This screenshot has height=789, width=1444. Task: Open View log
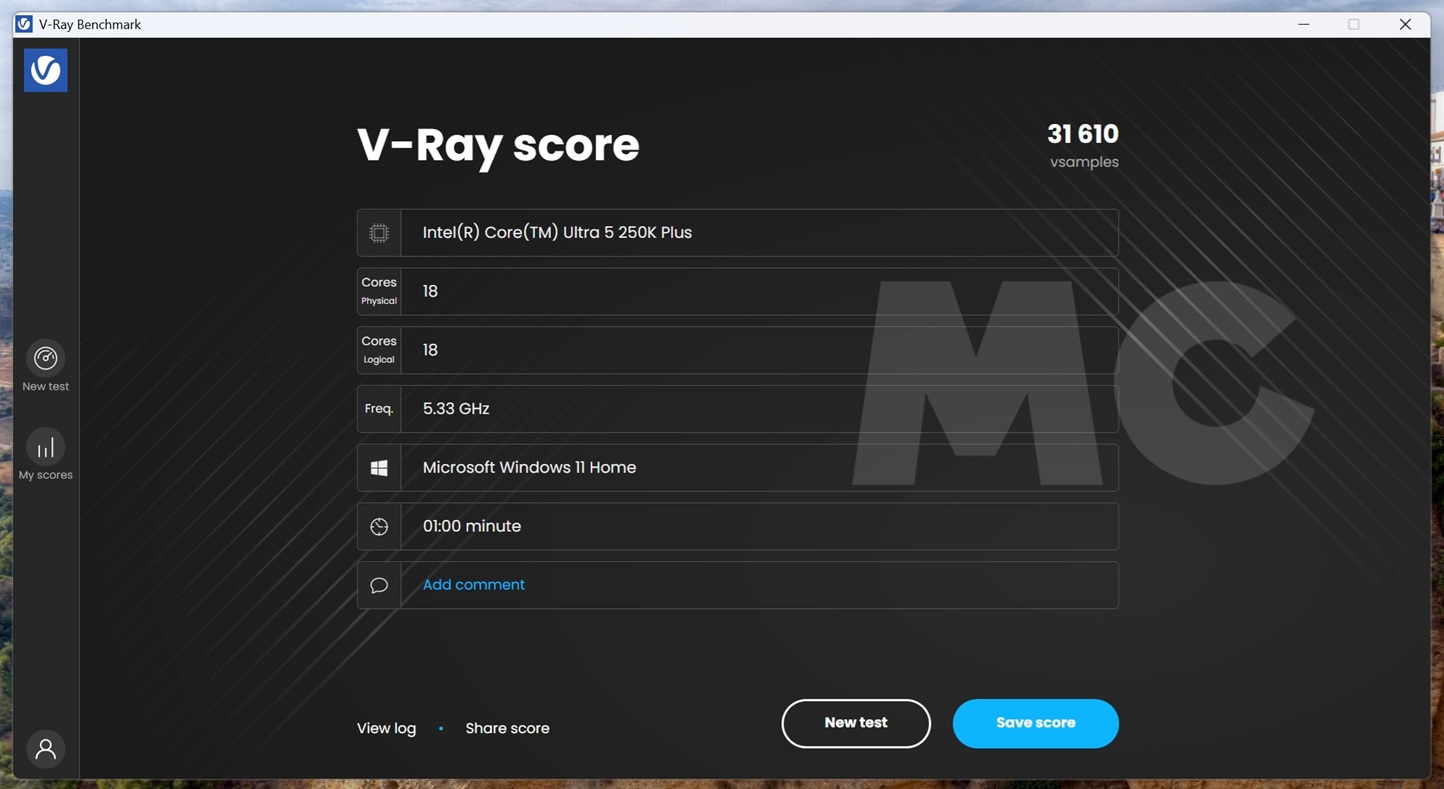[x=386, y=728]
